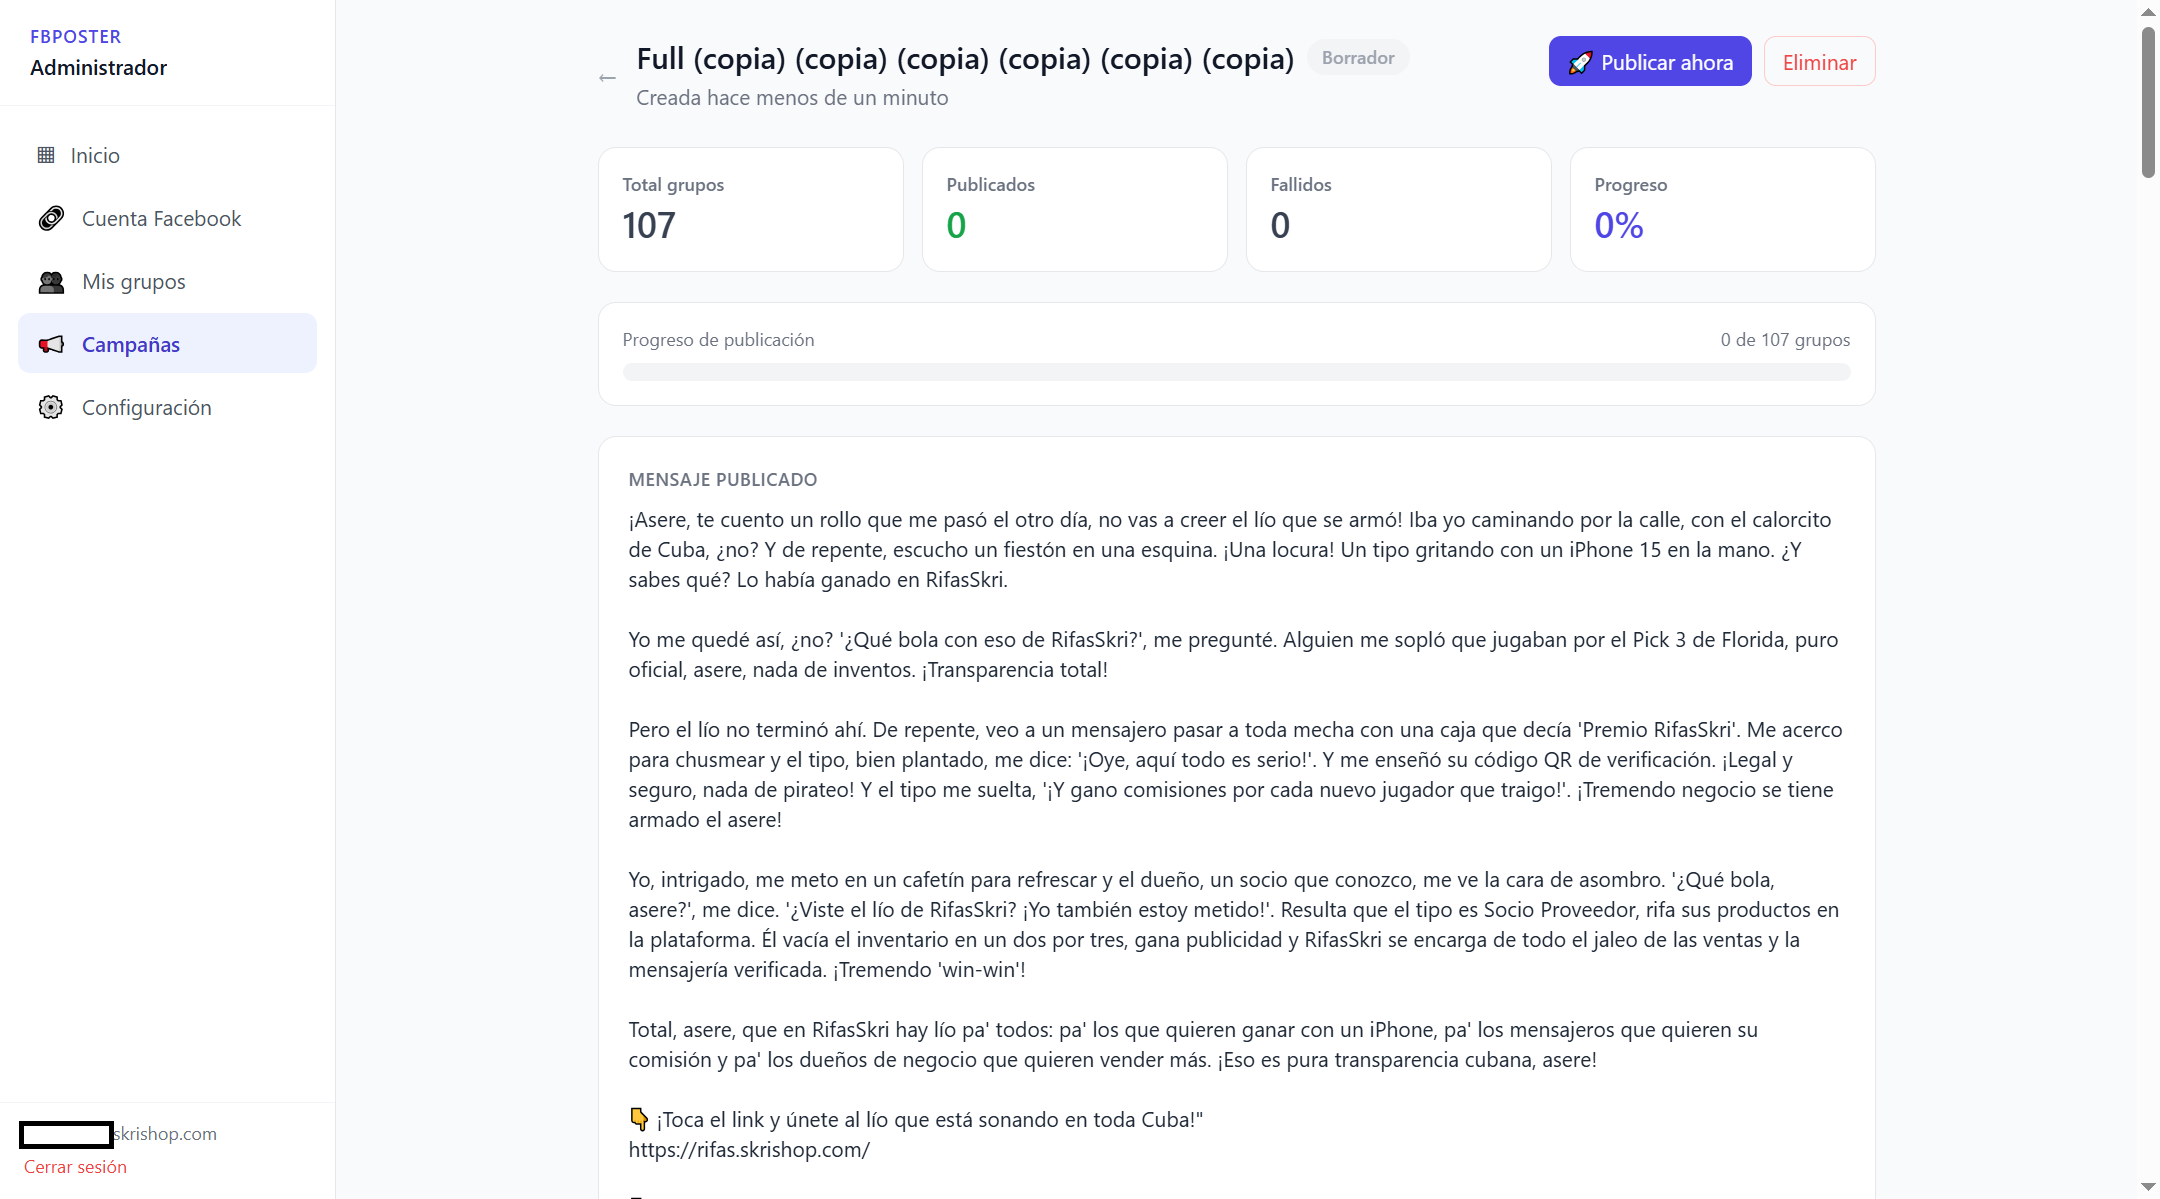Screen dimensions: 2160x1199
Task: Open the Inicio menu item
Action: click(167, 155)
